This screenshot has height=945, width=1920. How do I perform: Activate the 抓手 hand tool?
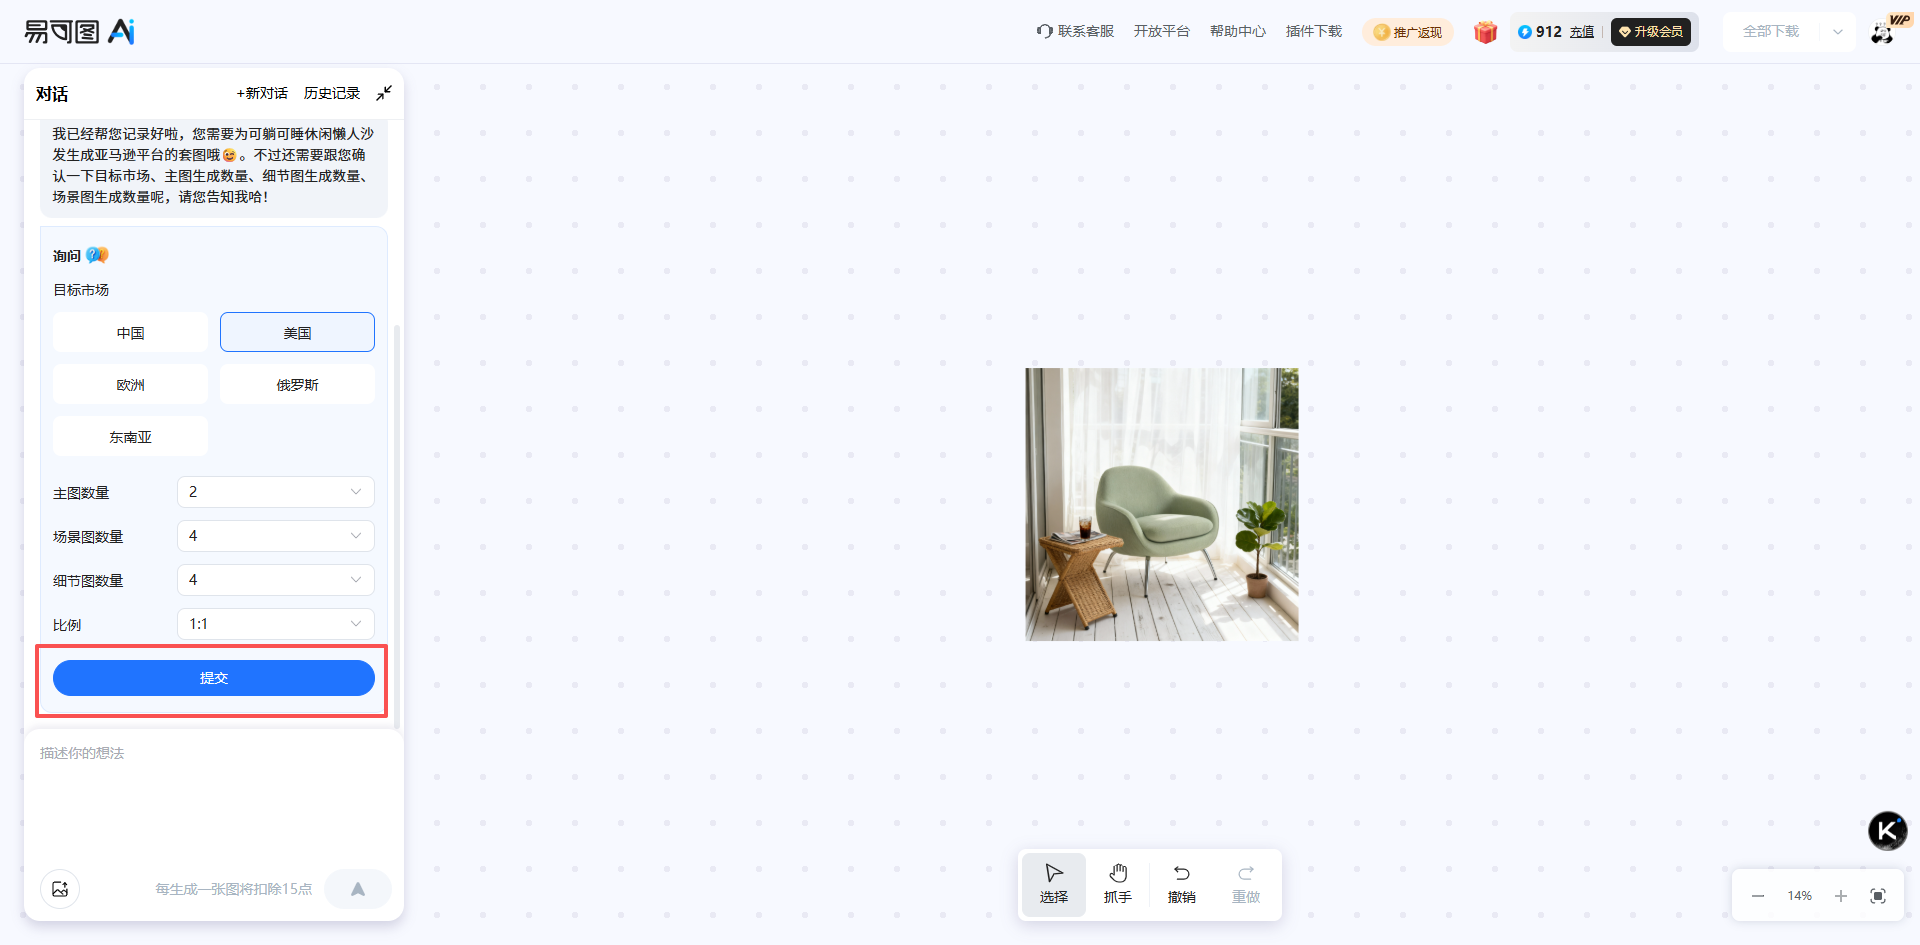[x=1118, y=884]
